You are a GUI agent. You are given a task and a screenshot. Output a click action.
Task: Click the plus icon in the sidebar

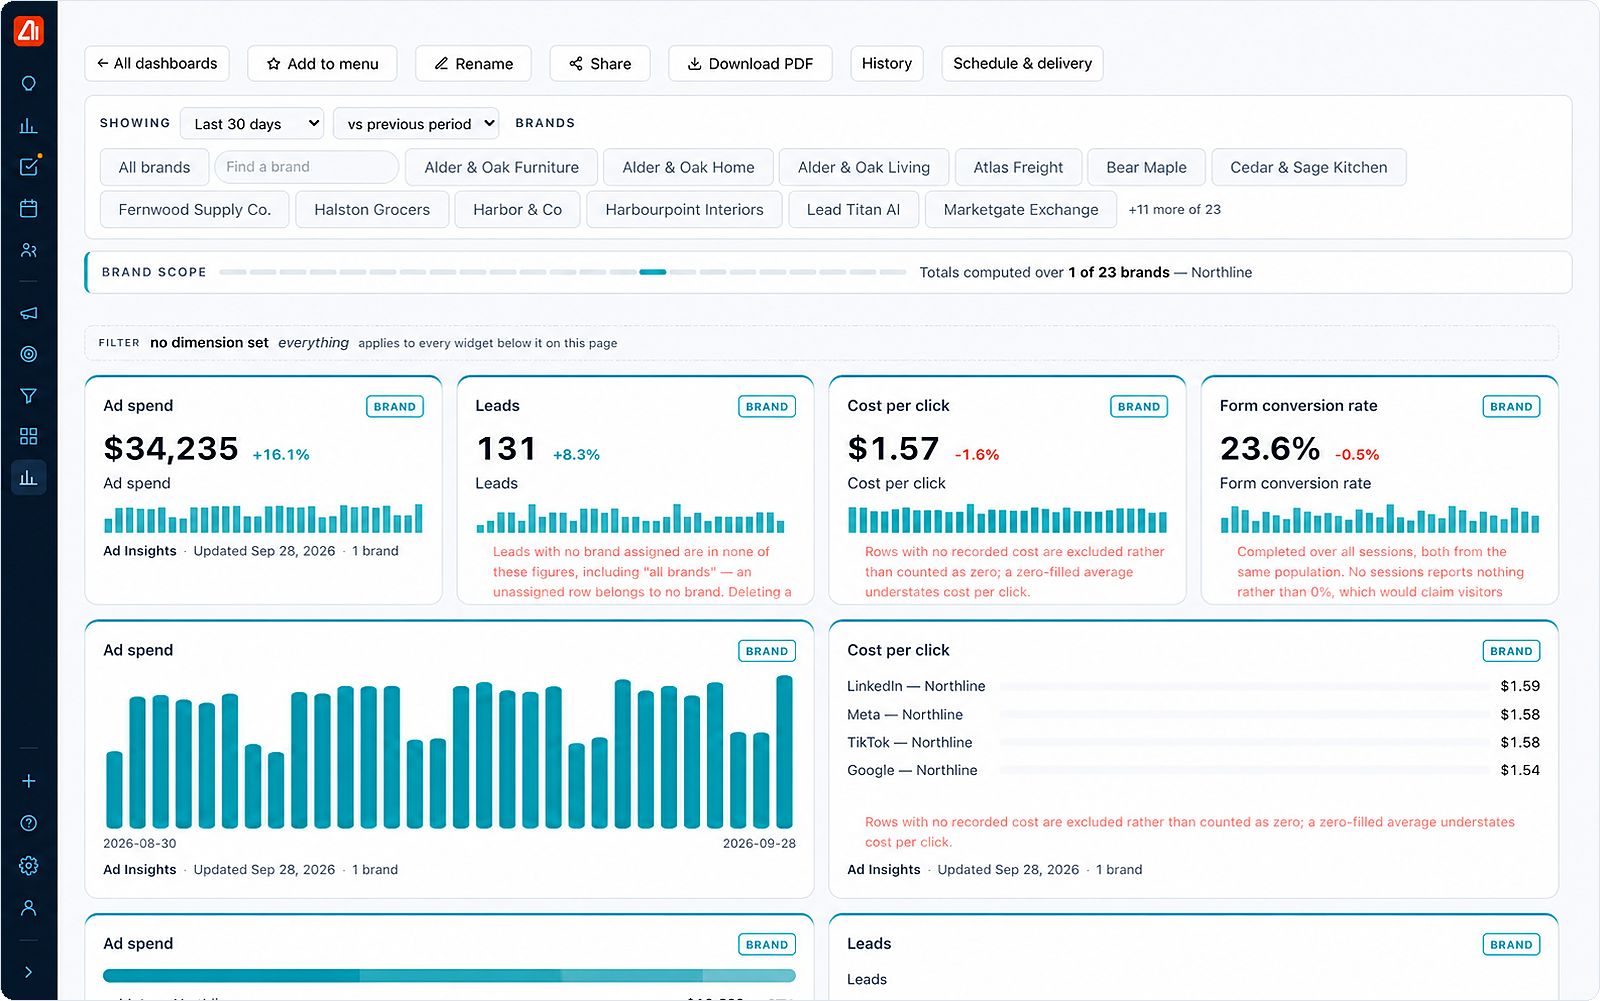point(29,781)
